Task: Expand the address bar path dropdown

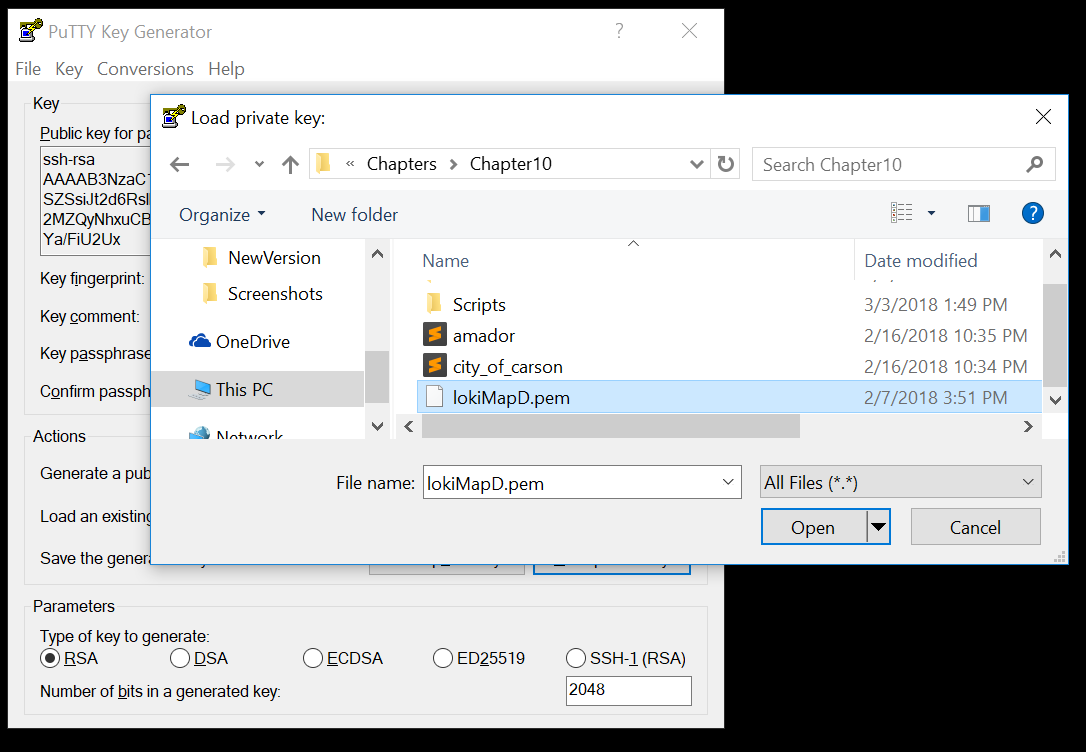Action: click(x=697, y=164)
